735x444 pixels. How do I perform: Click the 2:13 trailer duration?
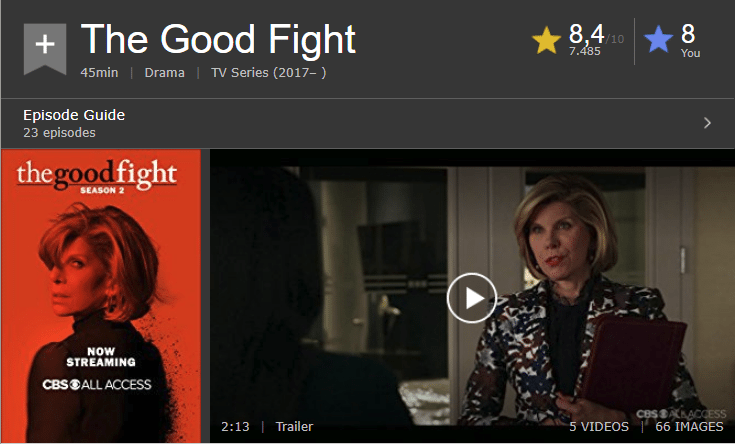(x=235, y=426)
